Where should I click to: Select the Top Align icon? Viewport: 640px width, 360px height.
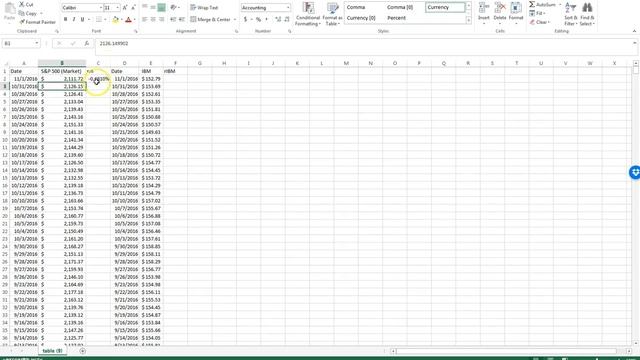(145, 7)
